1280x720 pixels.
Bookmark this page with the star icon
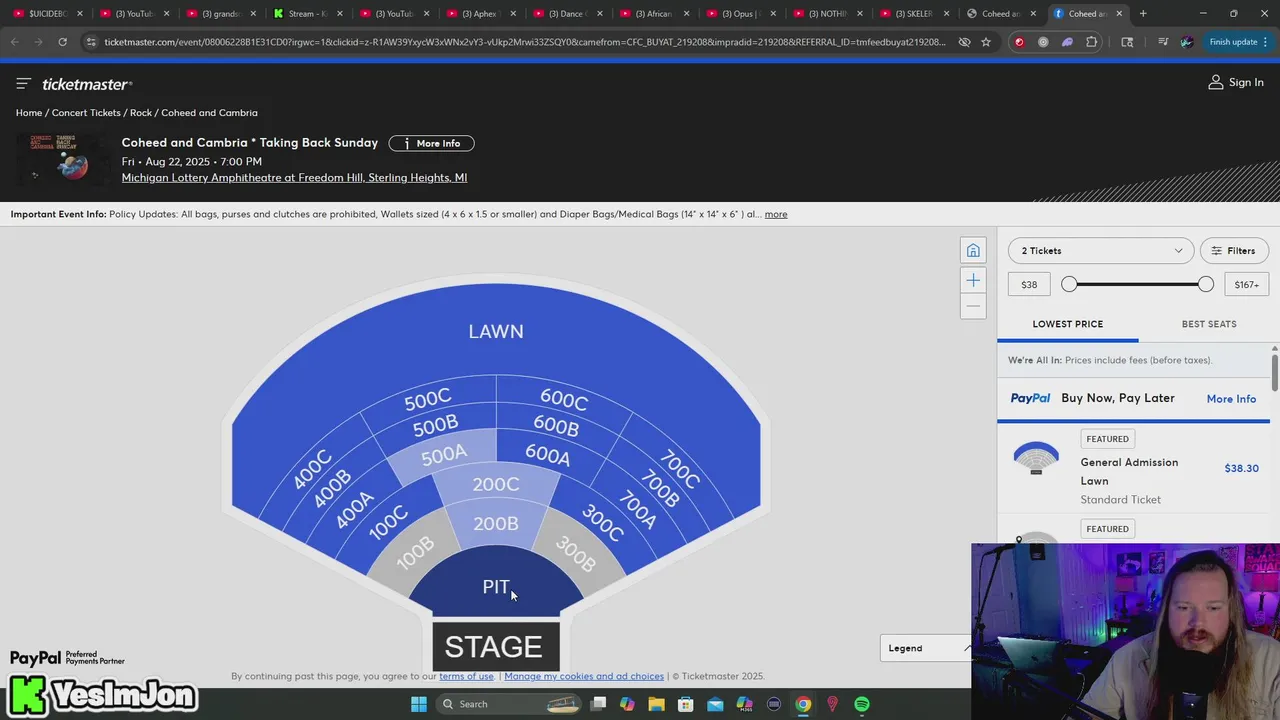pyautogui.click(x=986, y=42)
